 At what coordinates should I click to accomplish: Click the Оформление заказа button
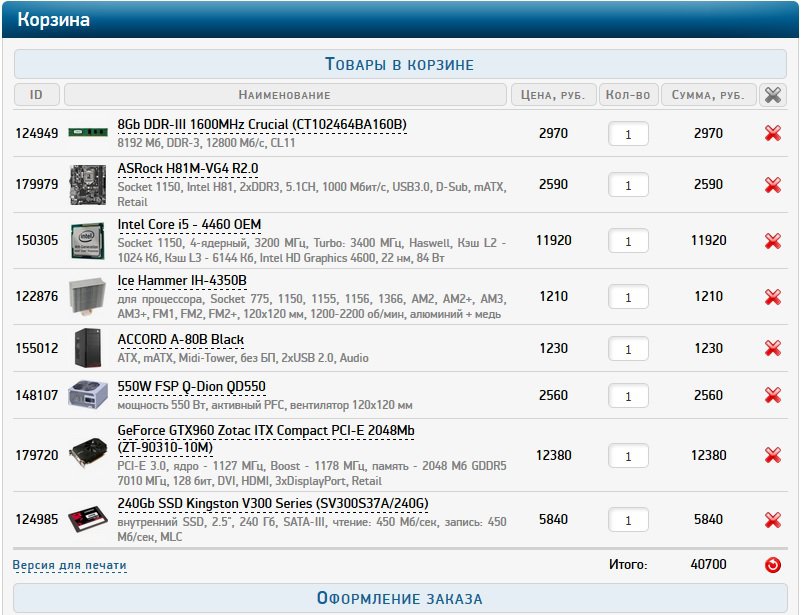pyautogui.click(x=400, y=598)
